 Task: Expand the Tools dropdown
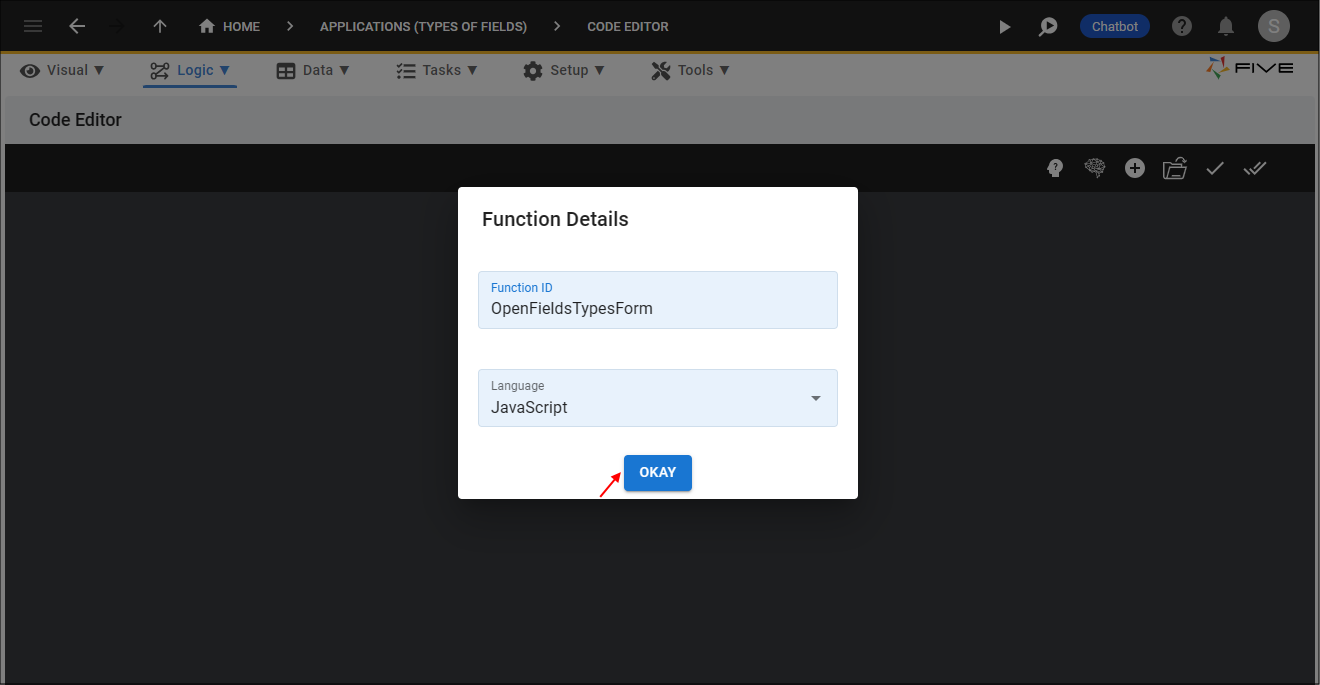coord(690,70)
